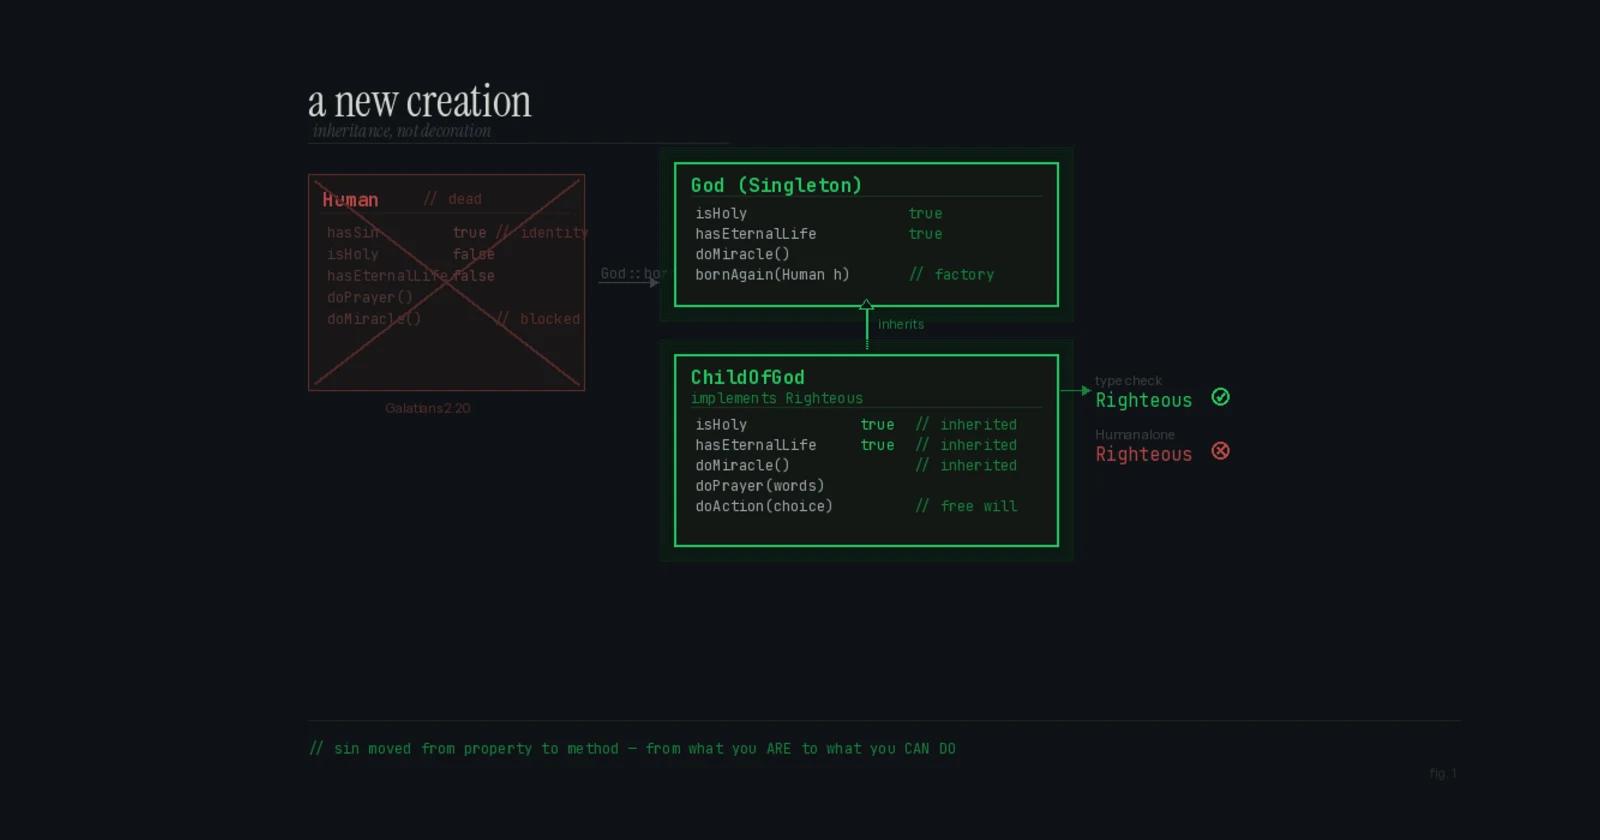
Task: Click the hasEternalLife property in the God box
Action: coord(756,234)
